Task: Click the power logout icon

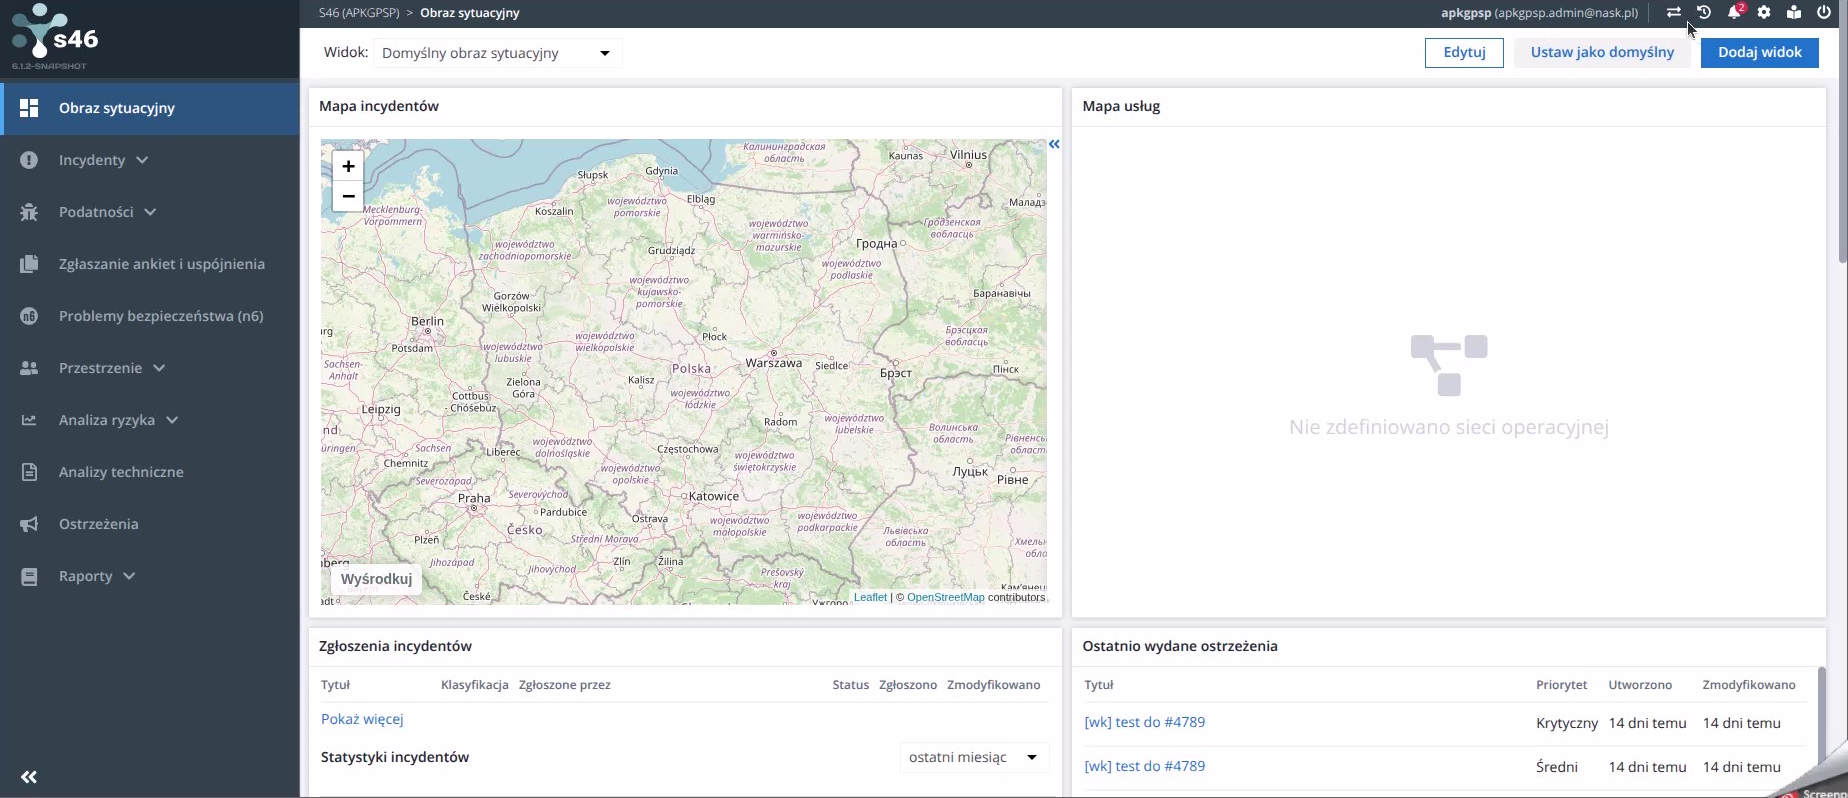Action: point(1824,13)
